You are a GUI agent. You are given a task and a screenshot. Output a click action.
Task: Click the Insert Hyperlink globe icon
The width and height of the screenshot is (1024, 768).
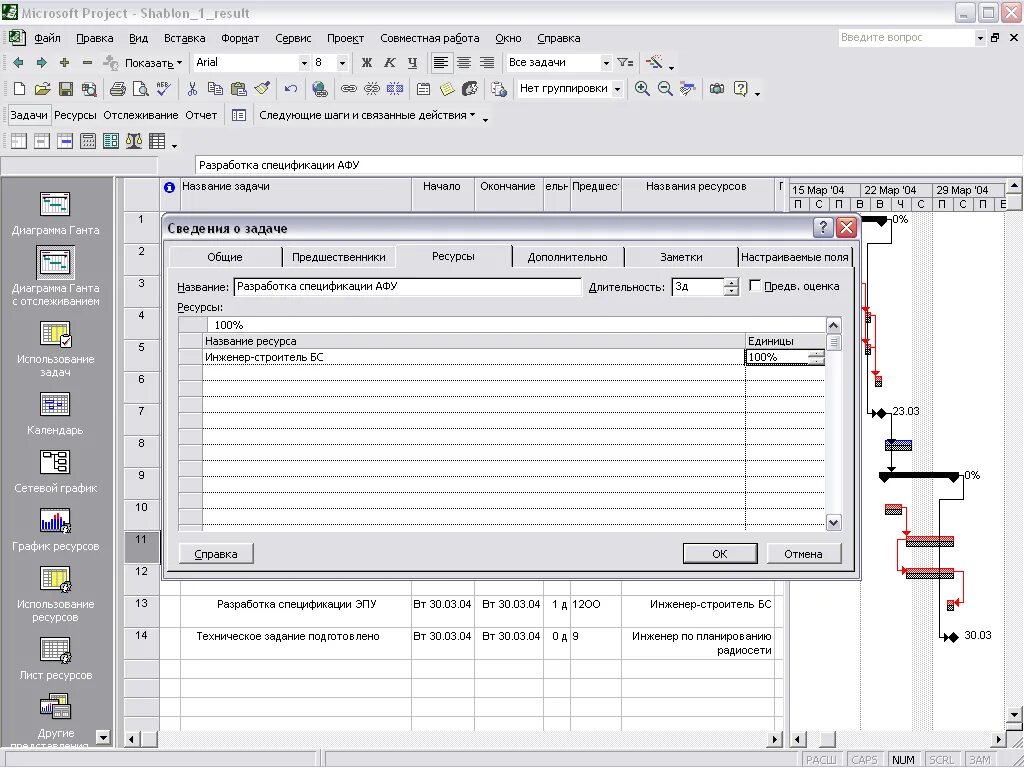pos(319,89)
